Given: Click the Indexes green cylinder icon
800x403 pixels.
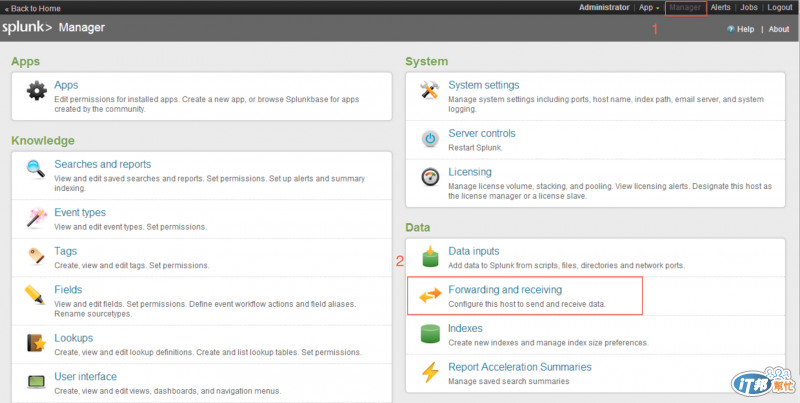Looking at the screenshot, I should 430,334.
